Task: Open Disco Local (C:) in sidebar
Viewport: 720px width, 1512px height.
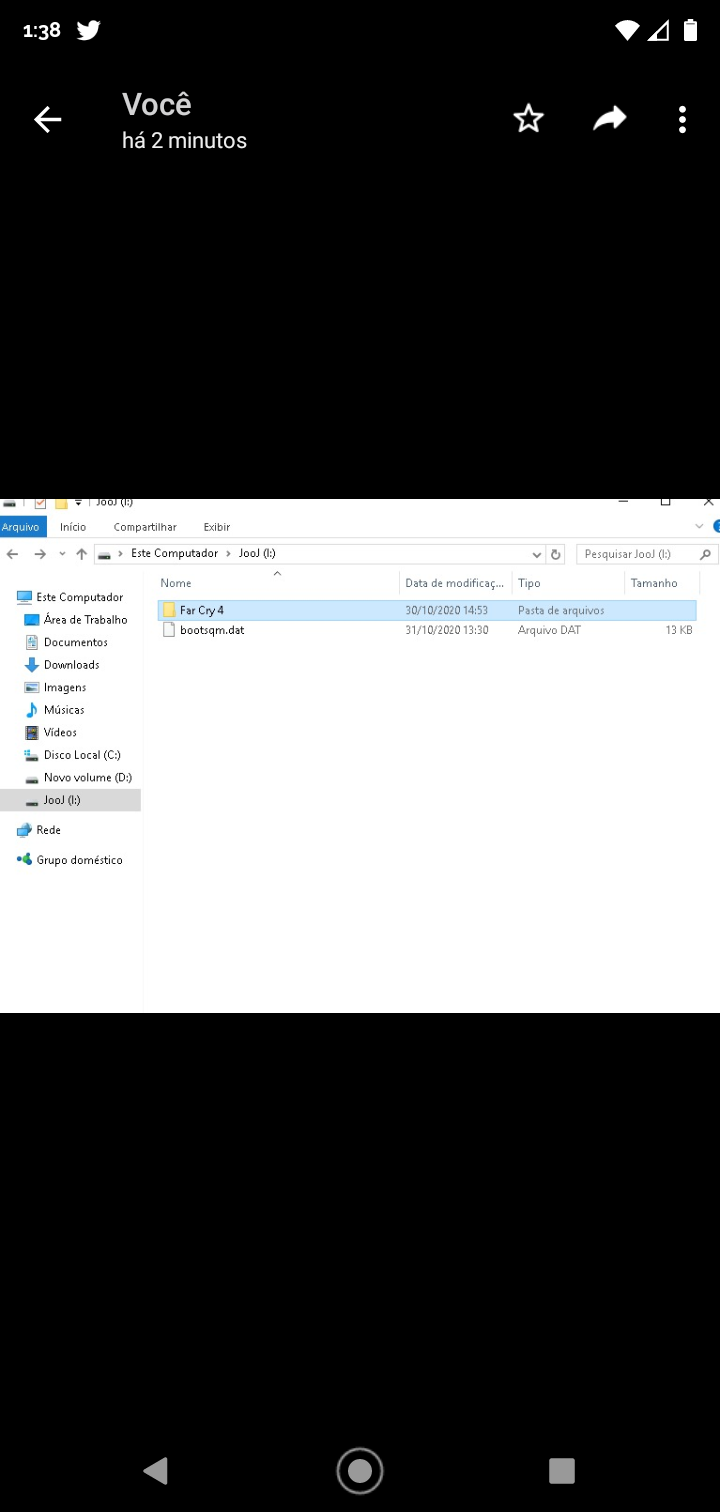Action: click(x=72, y=755)
